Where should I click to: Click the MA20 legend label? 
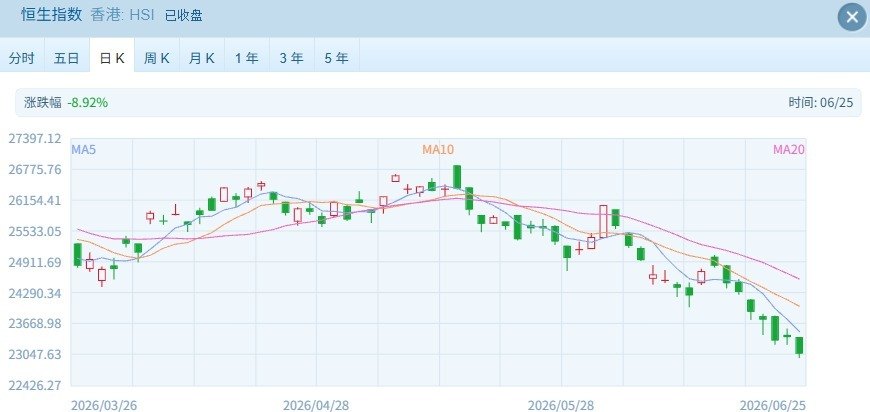[788, 149]
